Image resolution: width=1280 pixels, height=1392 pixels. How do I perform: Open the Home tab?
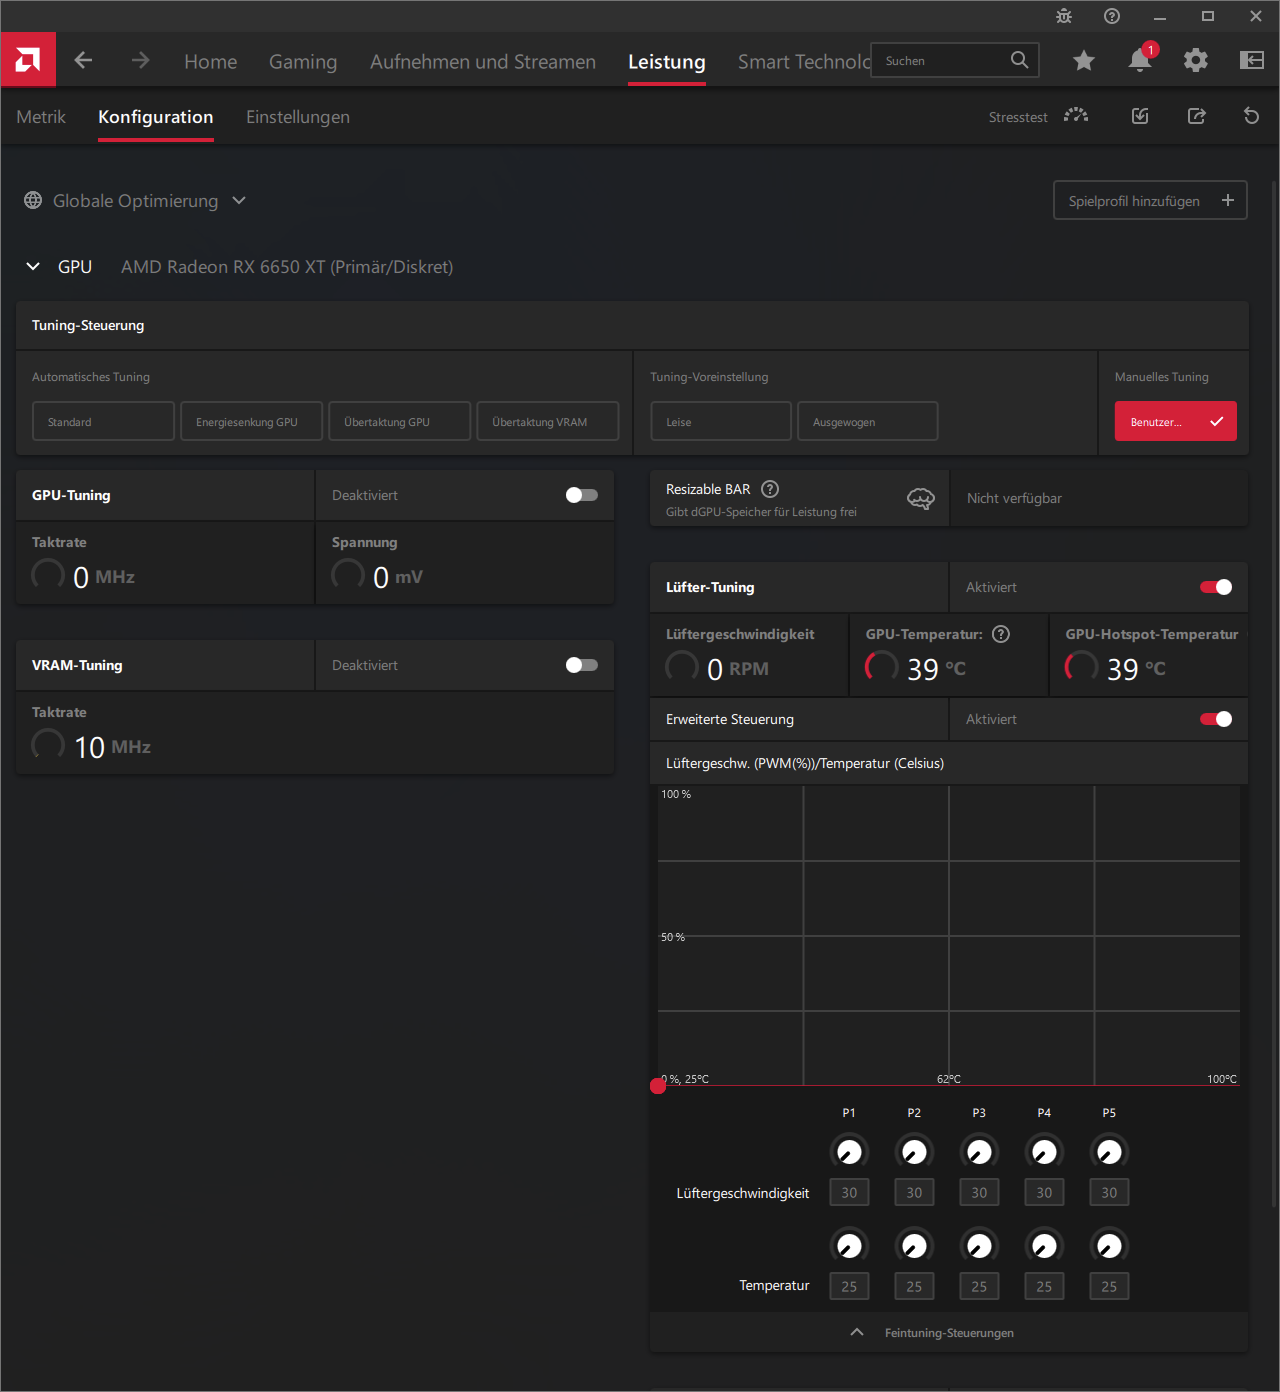coord(211,62)
